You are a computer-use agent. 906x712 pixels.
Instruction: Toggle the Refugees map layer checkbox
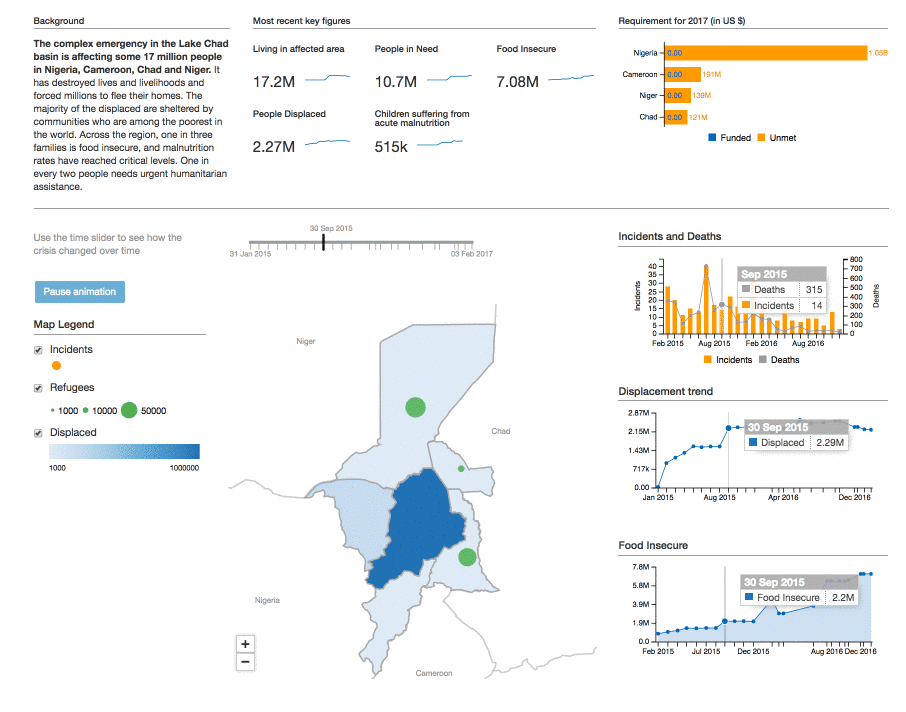point(39,388)
